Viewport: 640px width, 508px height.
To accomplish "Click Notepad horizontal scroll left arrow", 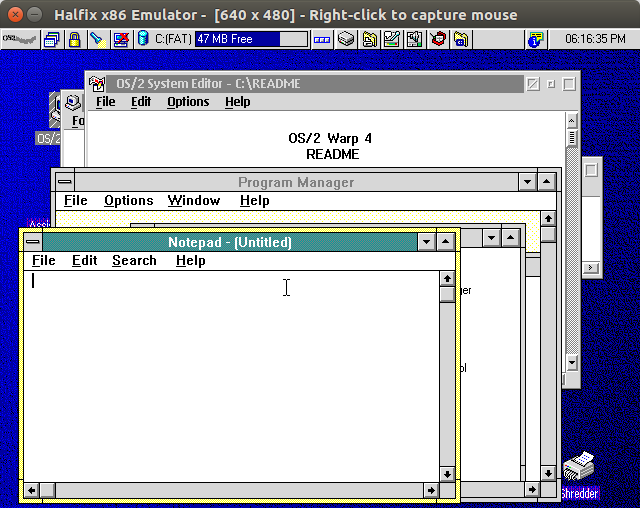I will tap(32, 490).
